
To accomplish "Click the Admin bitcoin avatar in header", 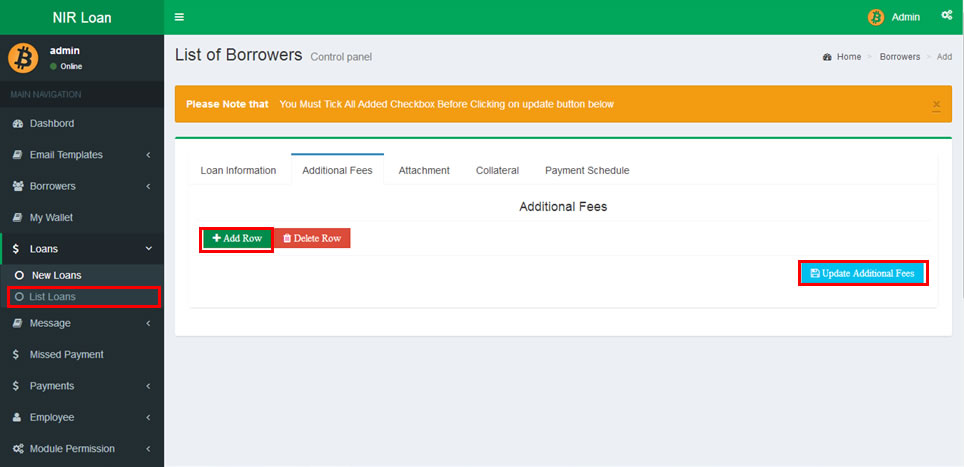I will [x=876, y=17].
